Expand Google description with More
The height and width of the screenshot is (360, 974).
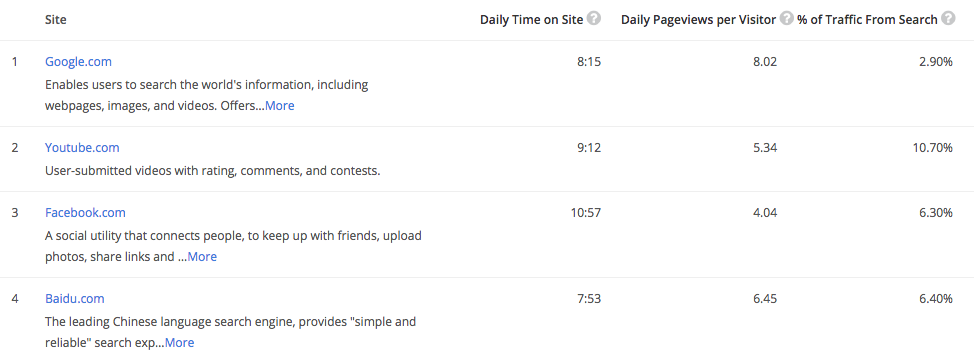point(280,106)
